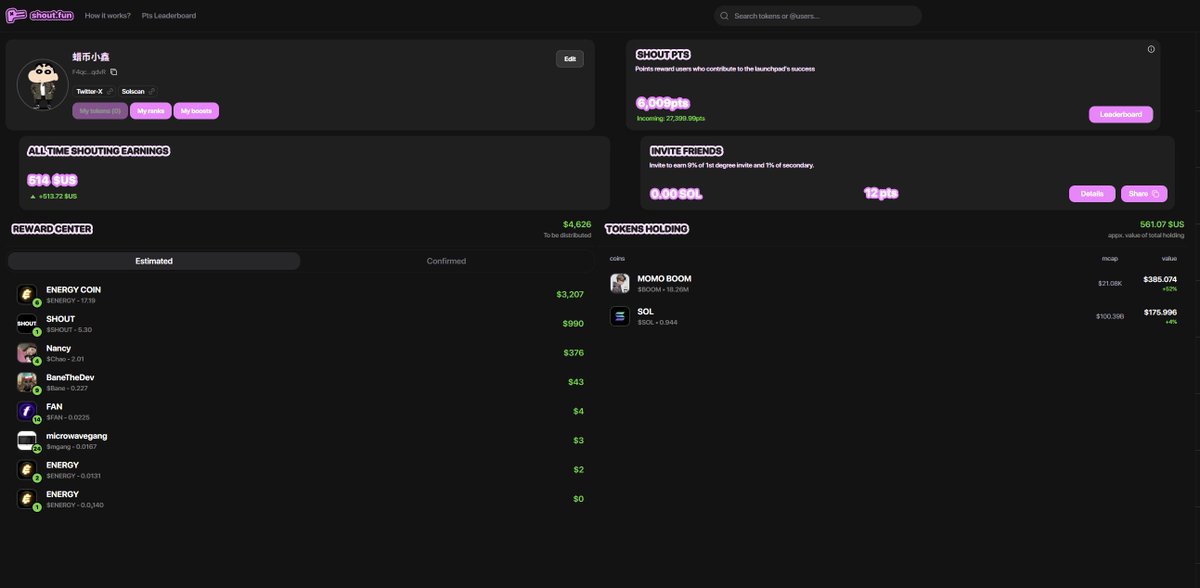Screen dimensions: 1200x588
Task: Click the SHOUT reward name
Action: coord(60,319)
